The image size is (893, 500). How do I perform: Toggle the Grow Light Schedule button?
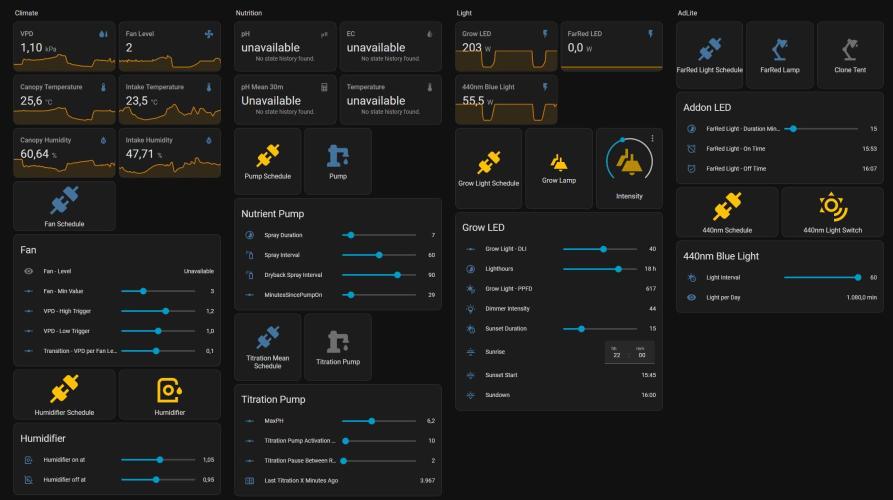point(489,169)
